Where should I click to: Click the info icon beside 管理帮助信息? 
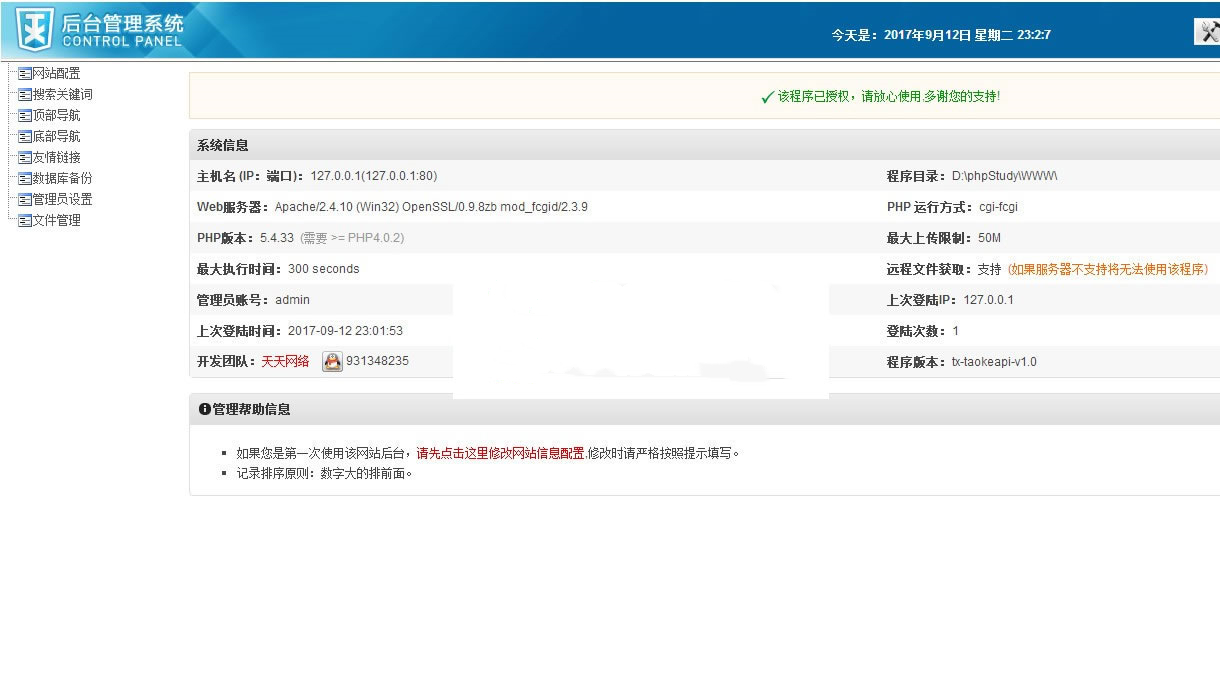point(204,409)
